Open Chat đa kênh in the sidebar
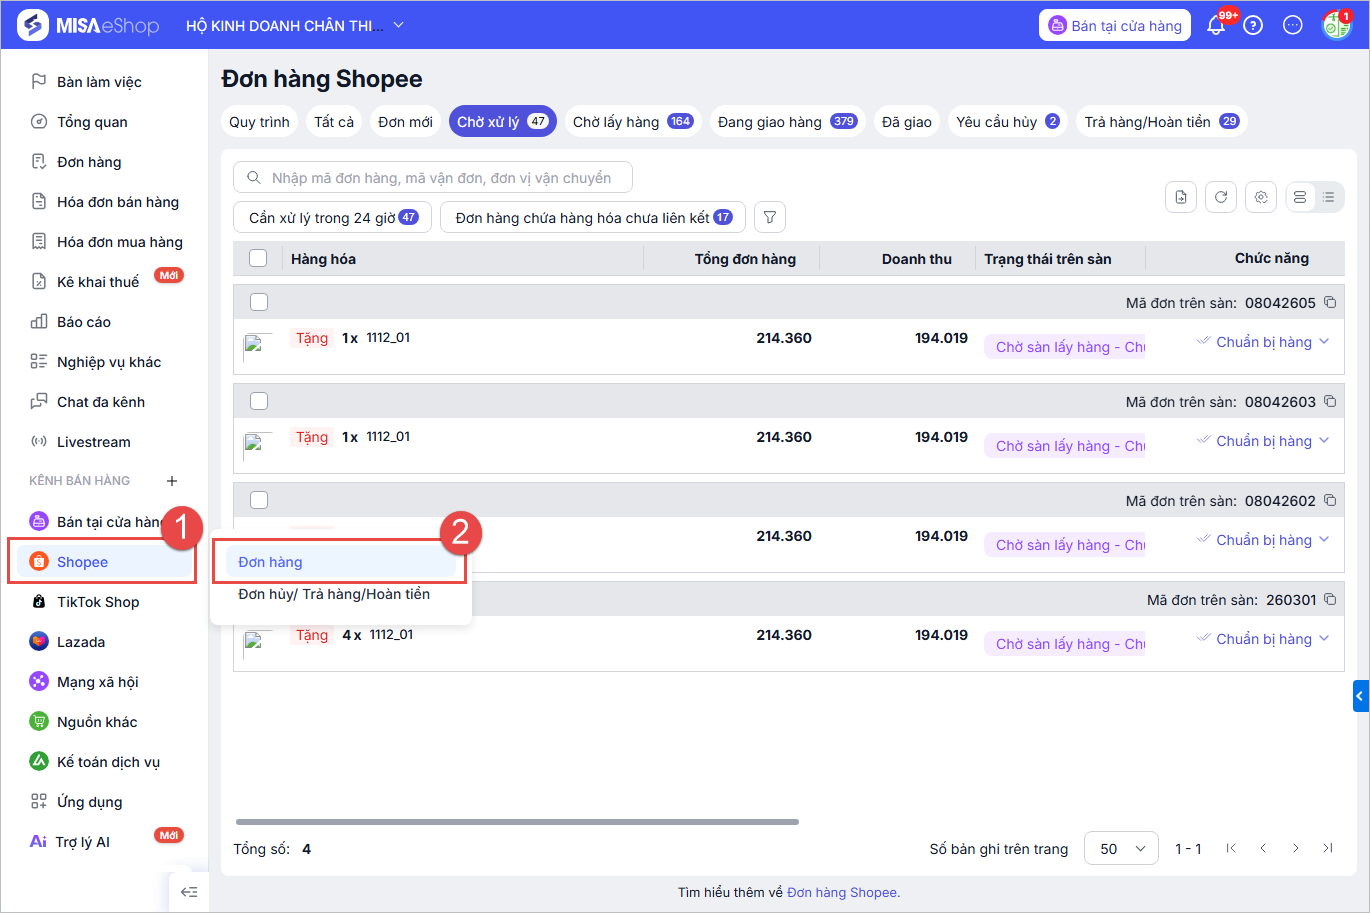The image size is (1370, 913). 101,402
